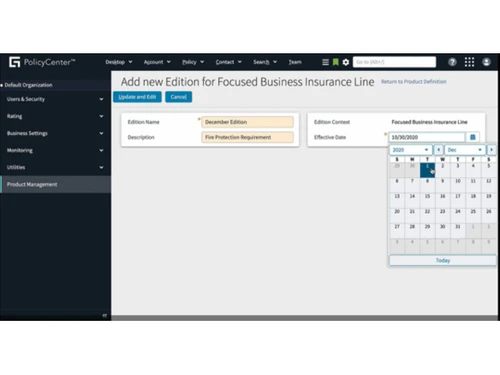Image resolution: width=500 pixels, height=375 pixels.
Task: Open the Contact menu
Action: pos(228,62)
